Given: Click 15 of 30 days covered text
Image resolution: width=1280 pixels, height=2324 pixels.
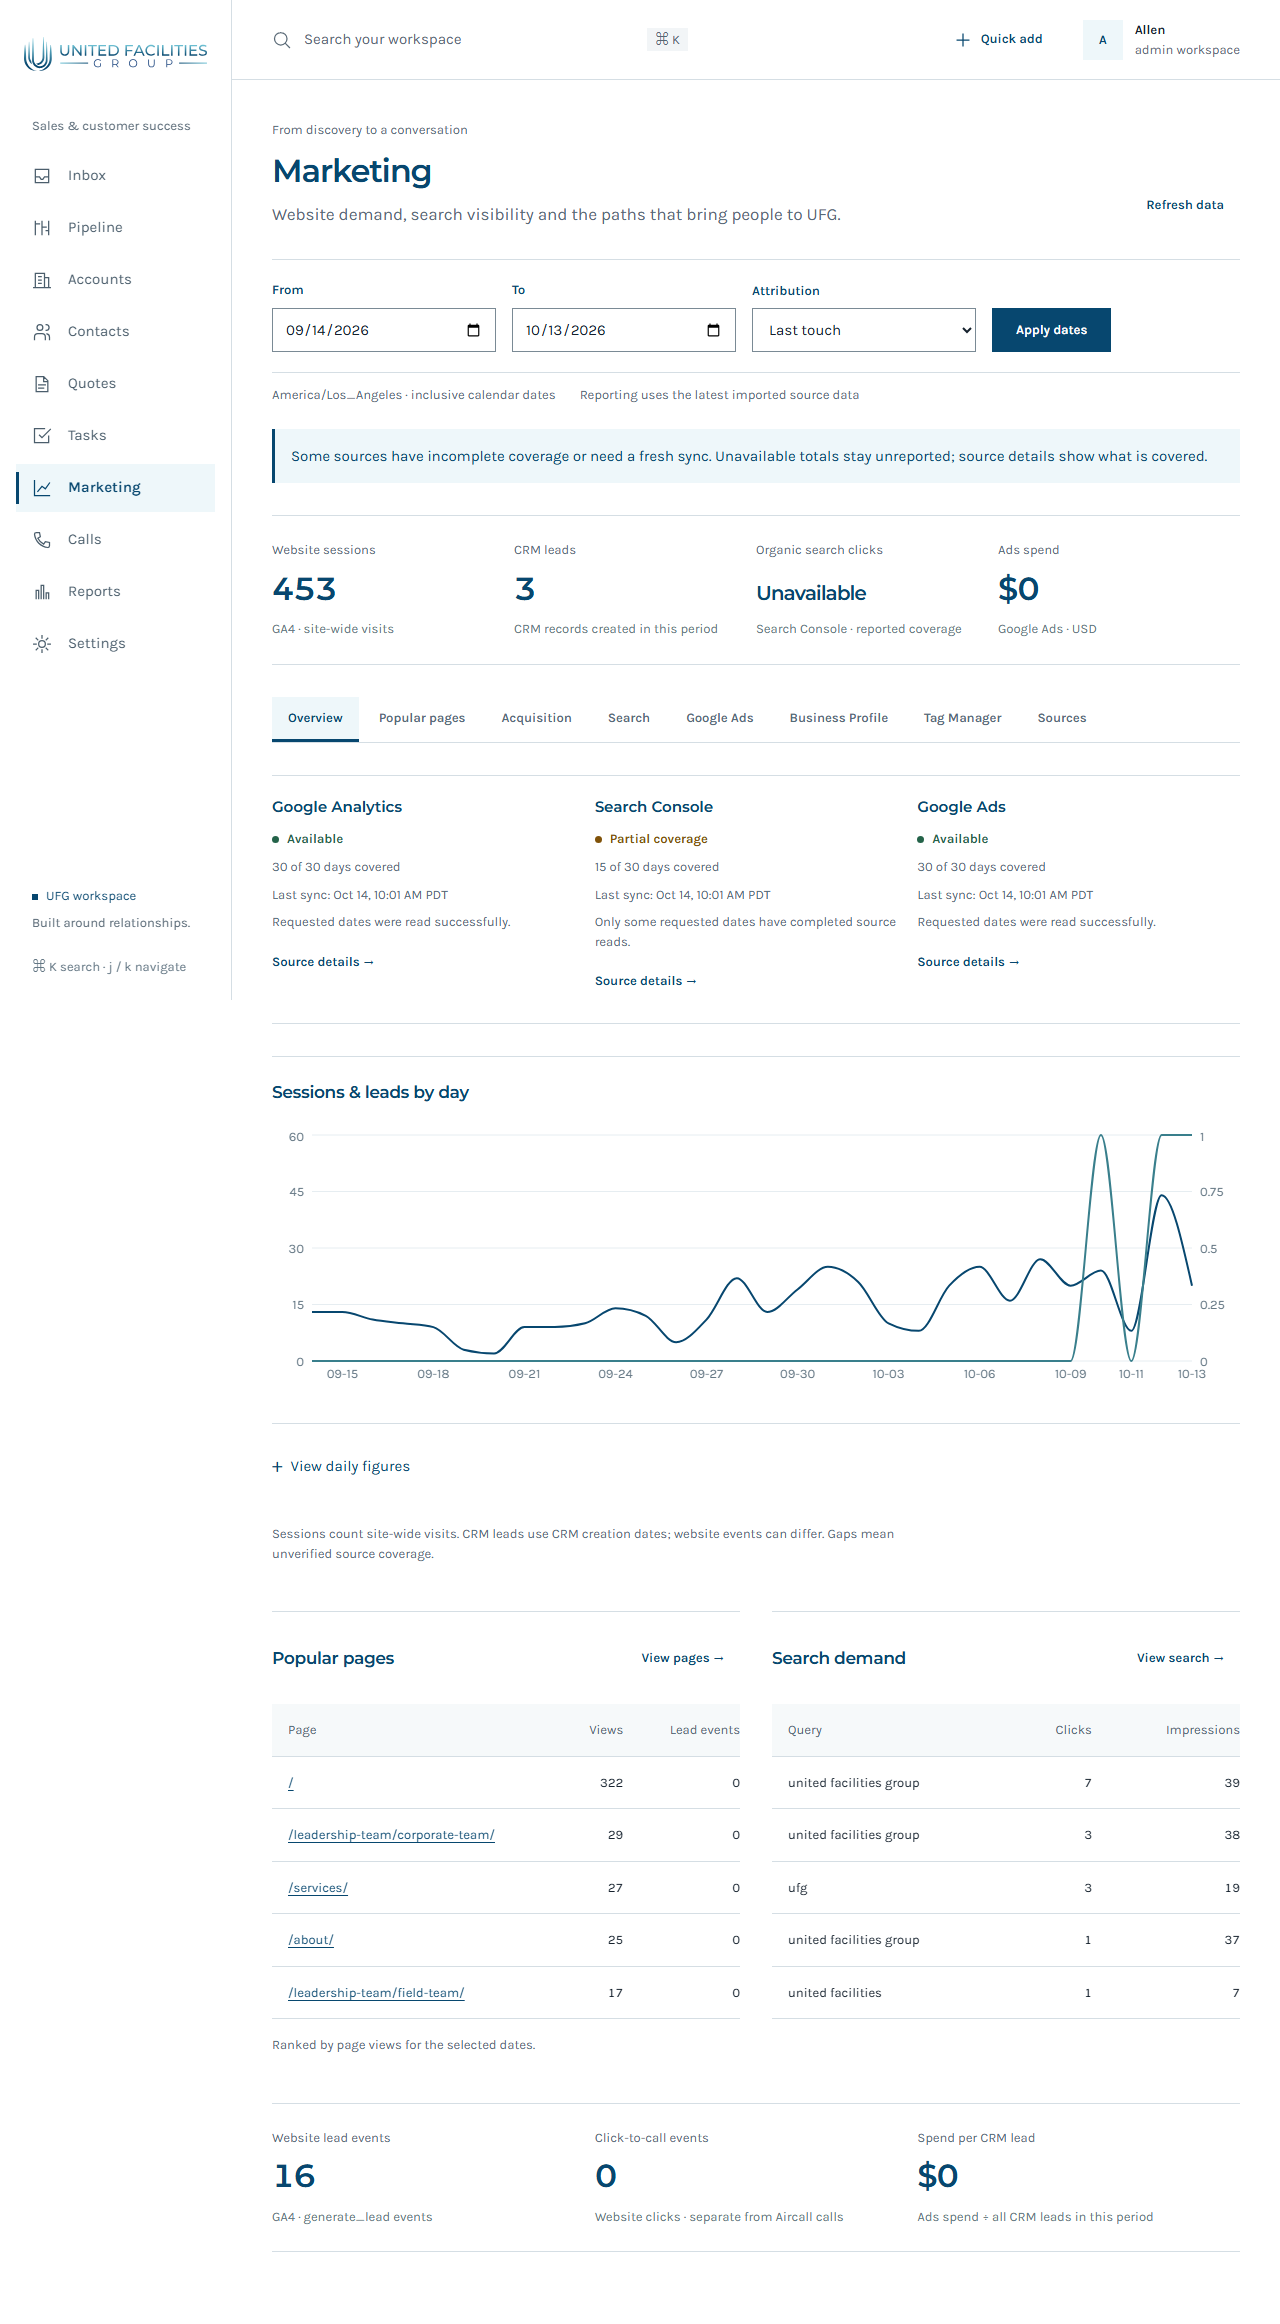Looking at the screenshot, I should click(x=657, y=867).
